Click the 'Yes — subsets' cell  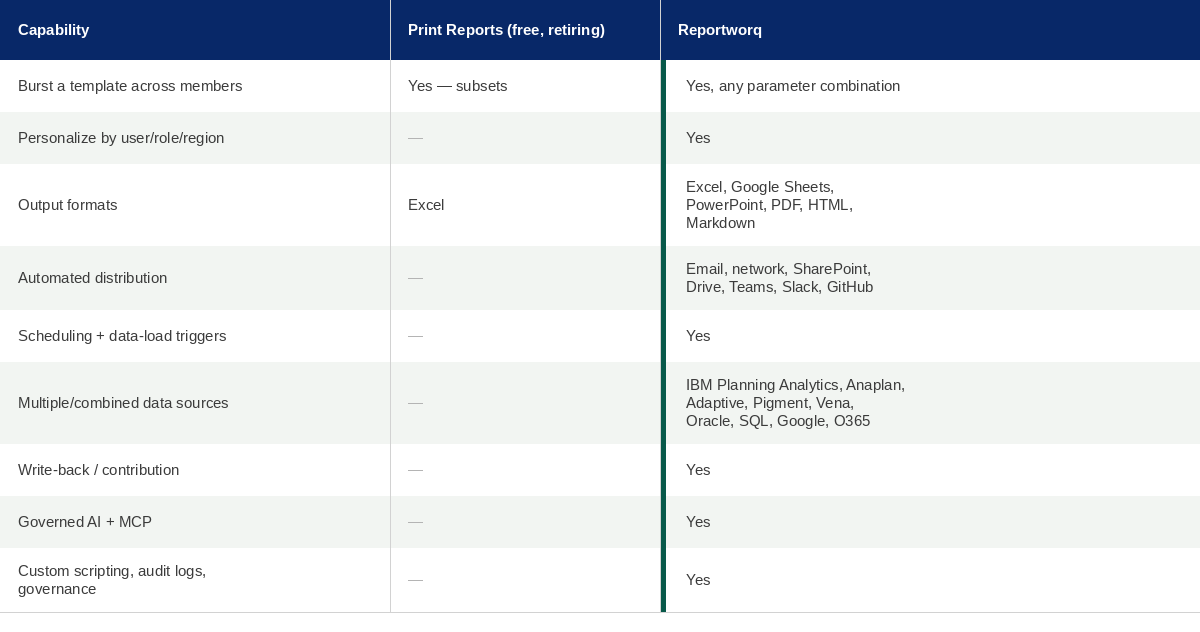(458, 86)
